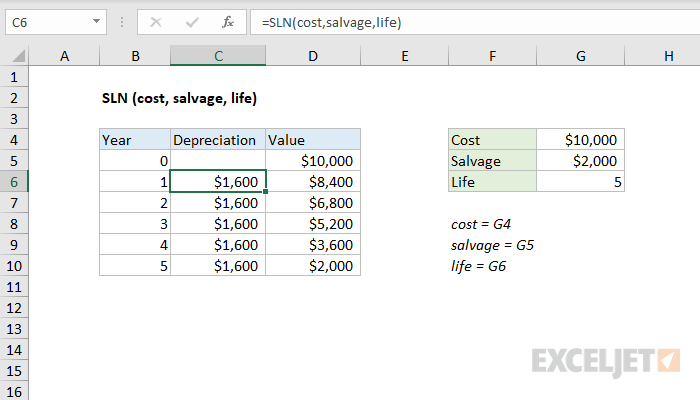Select column H header
This screenshot has width=700, height=400.
click(668, 56)
